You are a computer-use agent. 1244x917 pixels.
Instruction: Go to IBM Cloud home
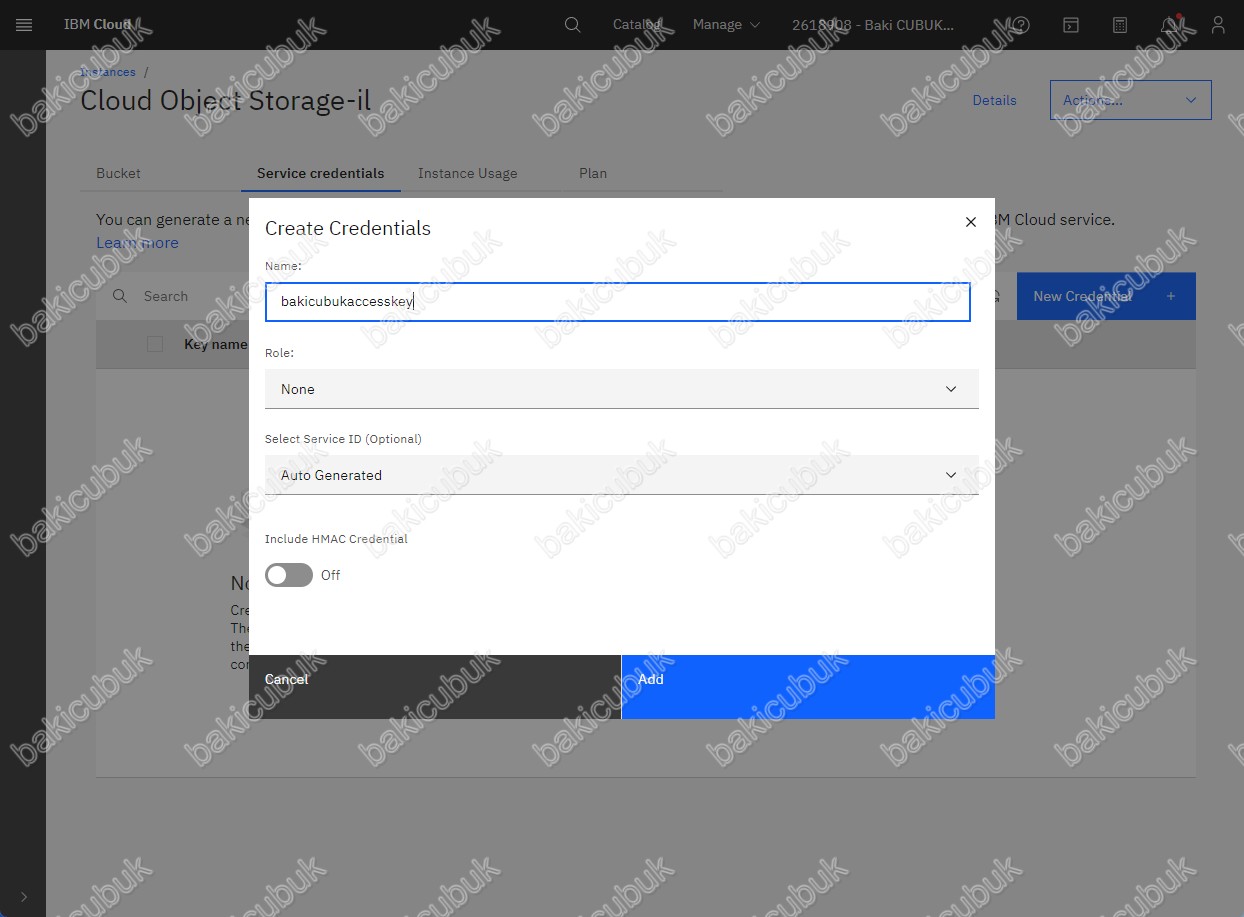click(x=97, y=25)
